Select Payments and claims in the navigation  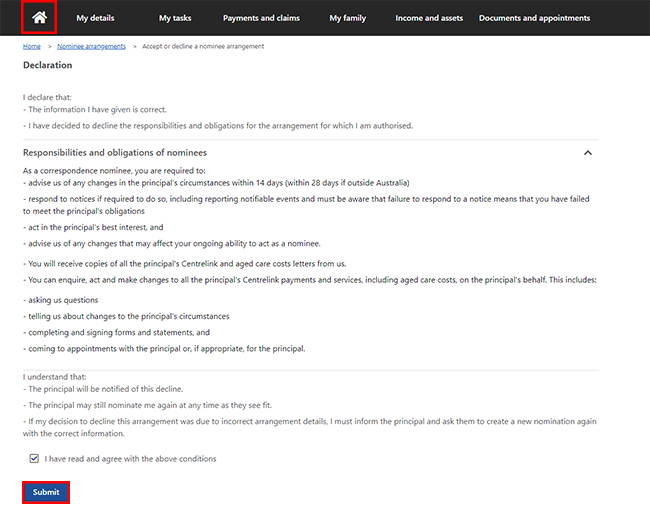coord(261,18)
